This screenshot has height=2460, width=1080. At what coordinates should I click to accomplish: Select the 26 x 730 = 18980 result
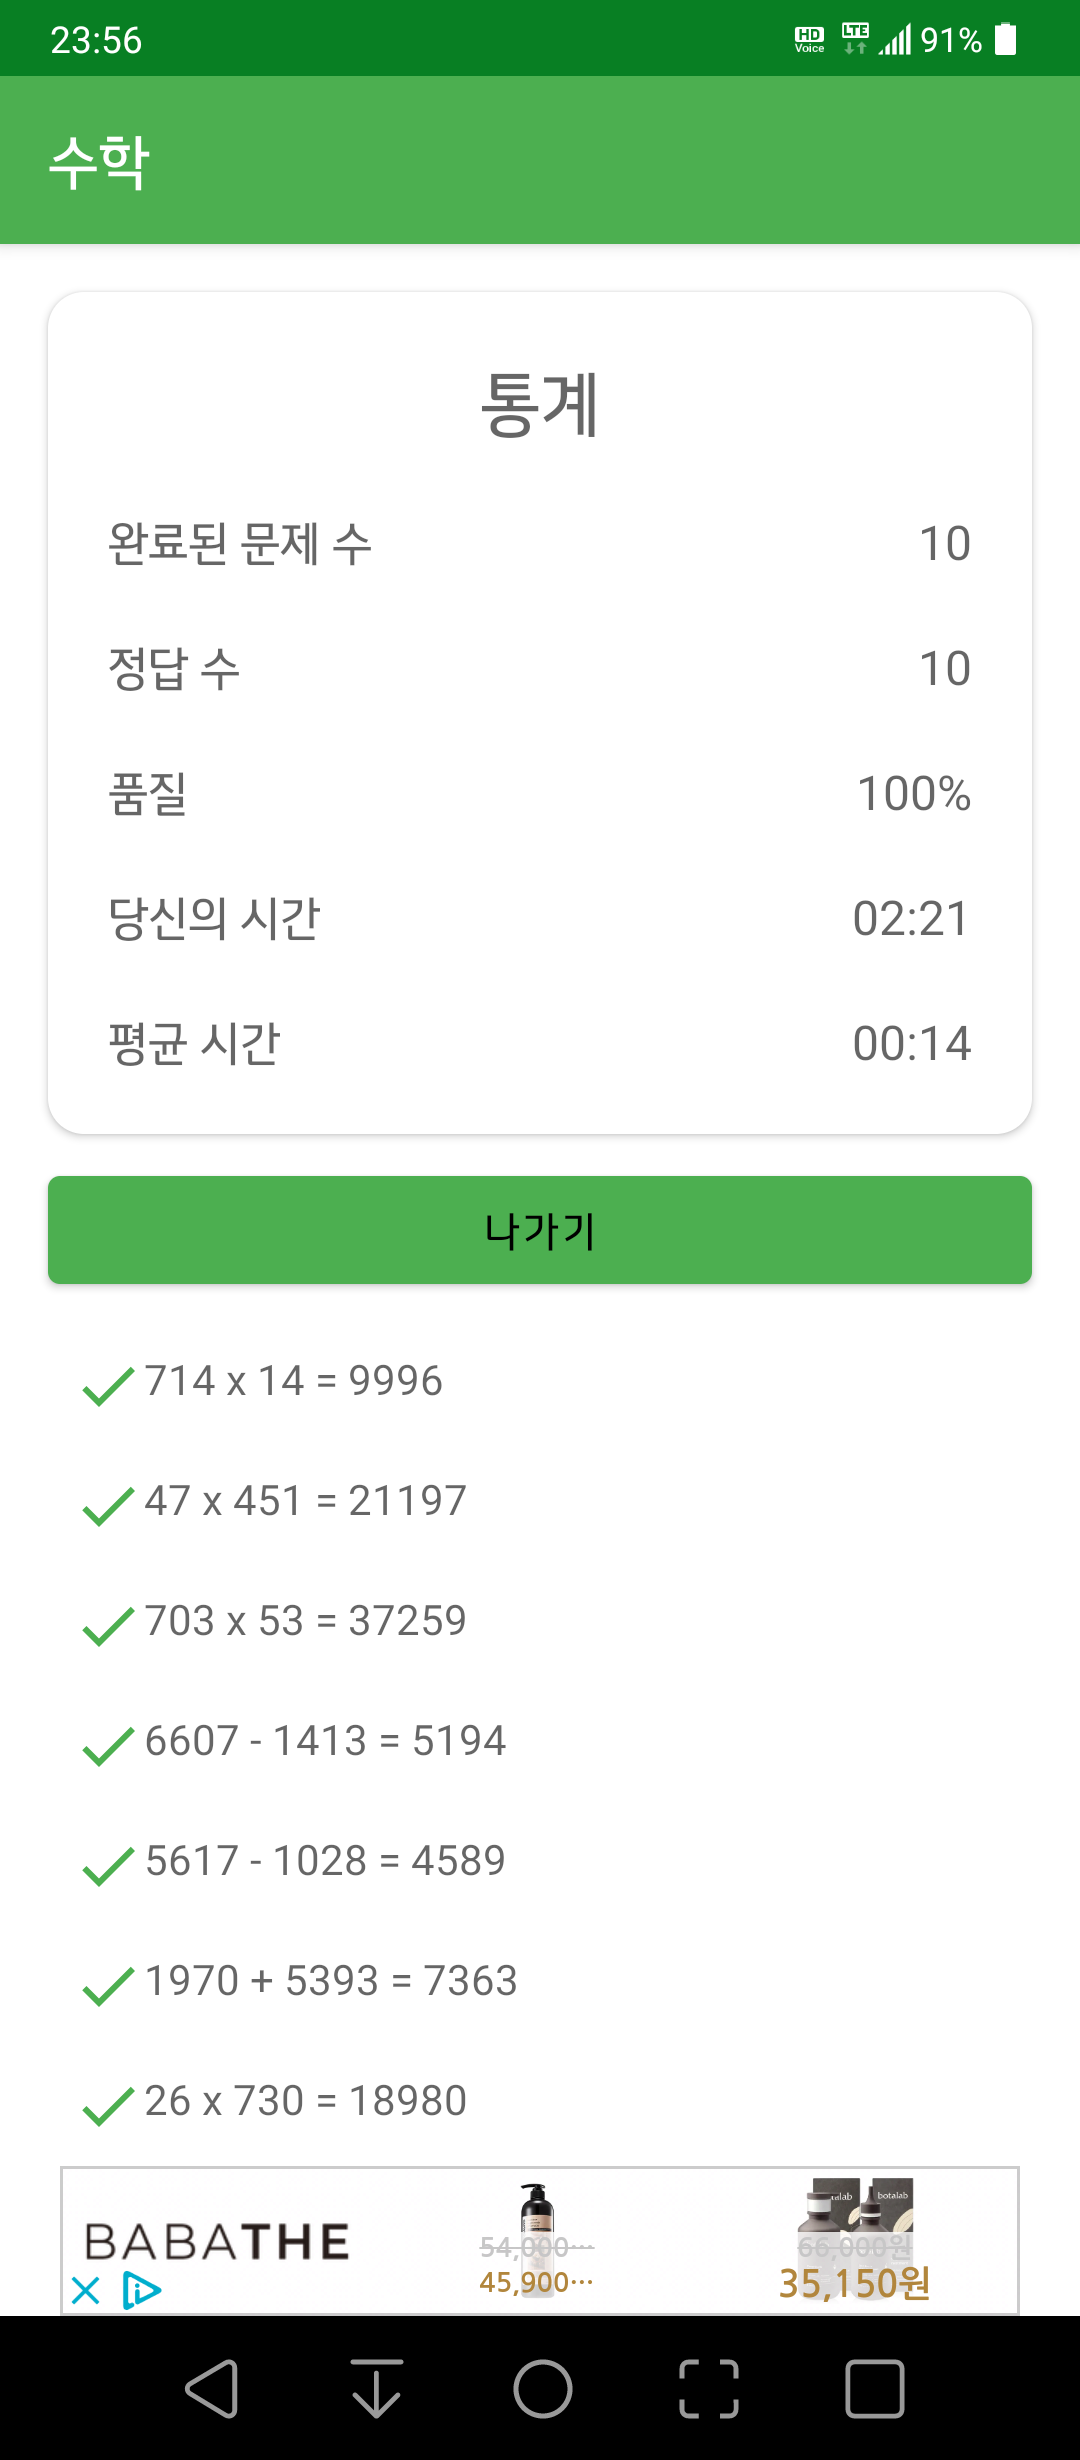[x=306, y=2101]
